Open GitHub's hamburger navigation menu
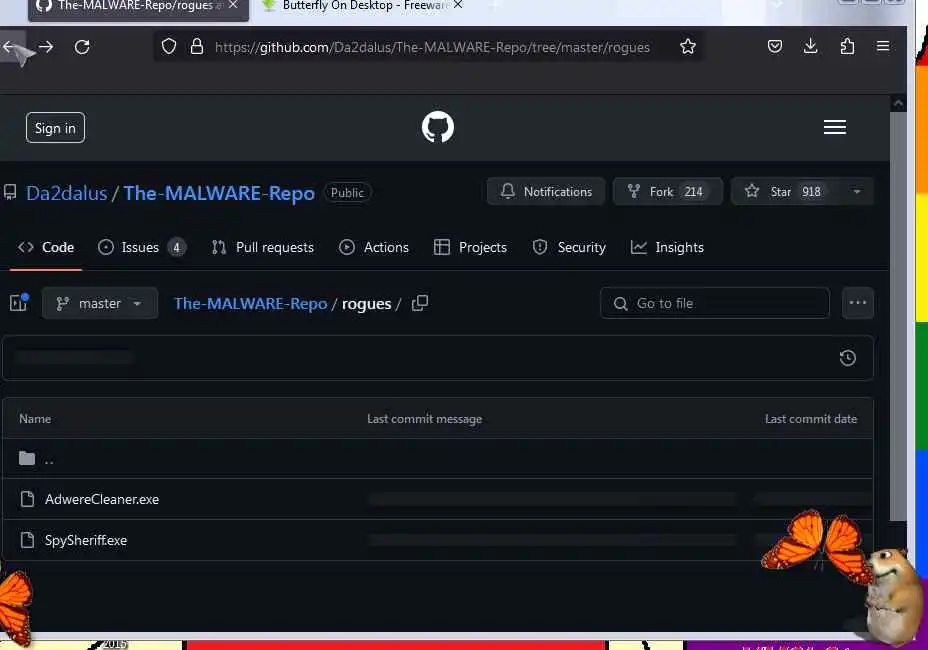This screenshot has width=928, height=650. [x=834, y=127]
